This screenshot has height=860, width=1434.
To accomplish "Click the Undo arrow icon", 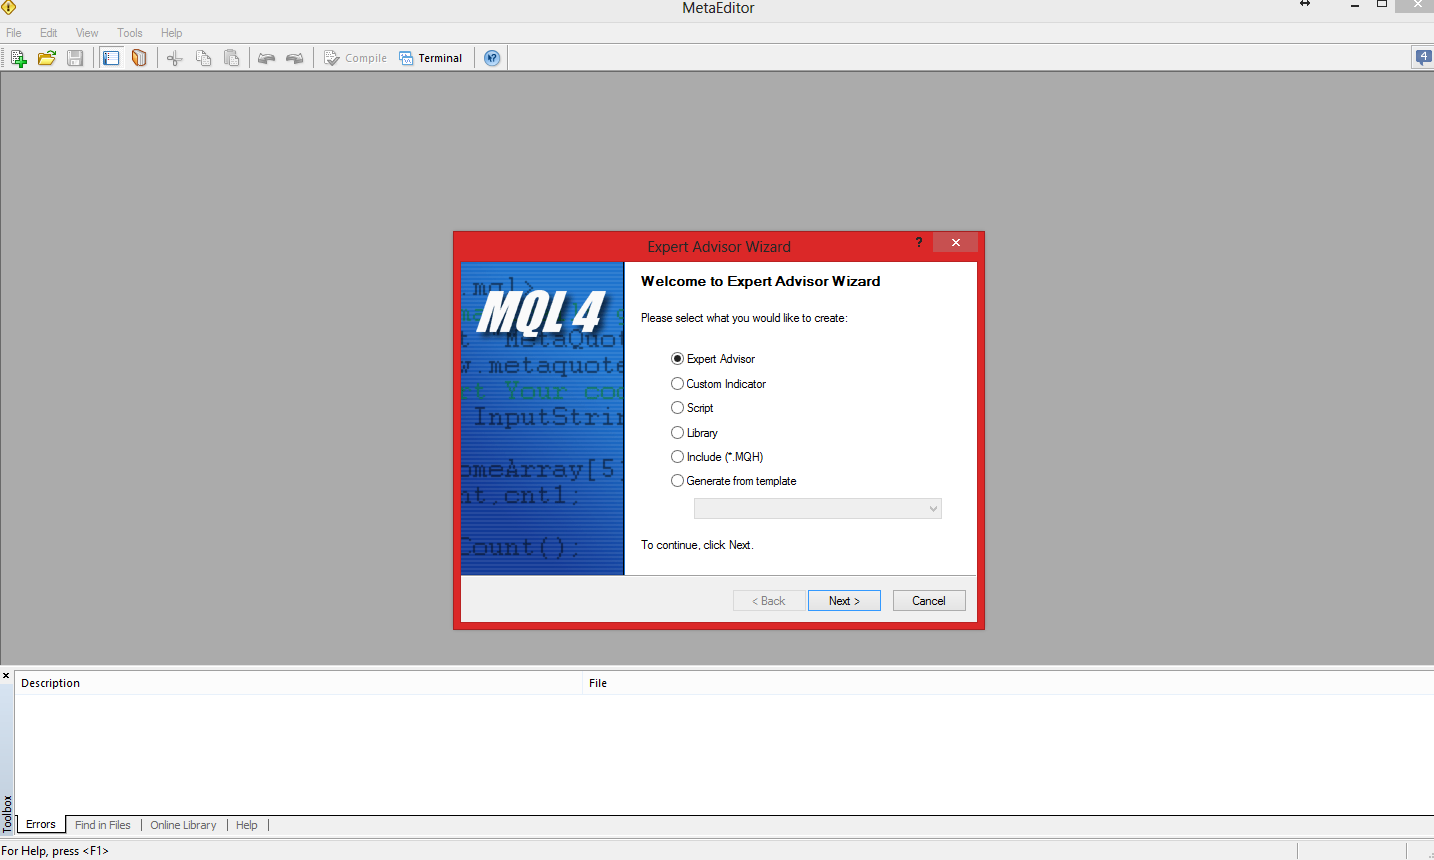I will coord(266,58).
